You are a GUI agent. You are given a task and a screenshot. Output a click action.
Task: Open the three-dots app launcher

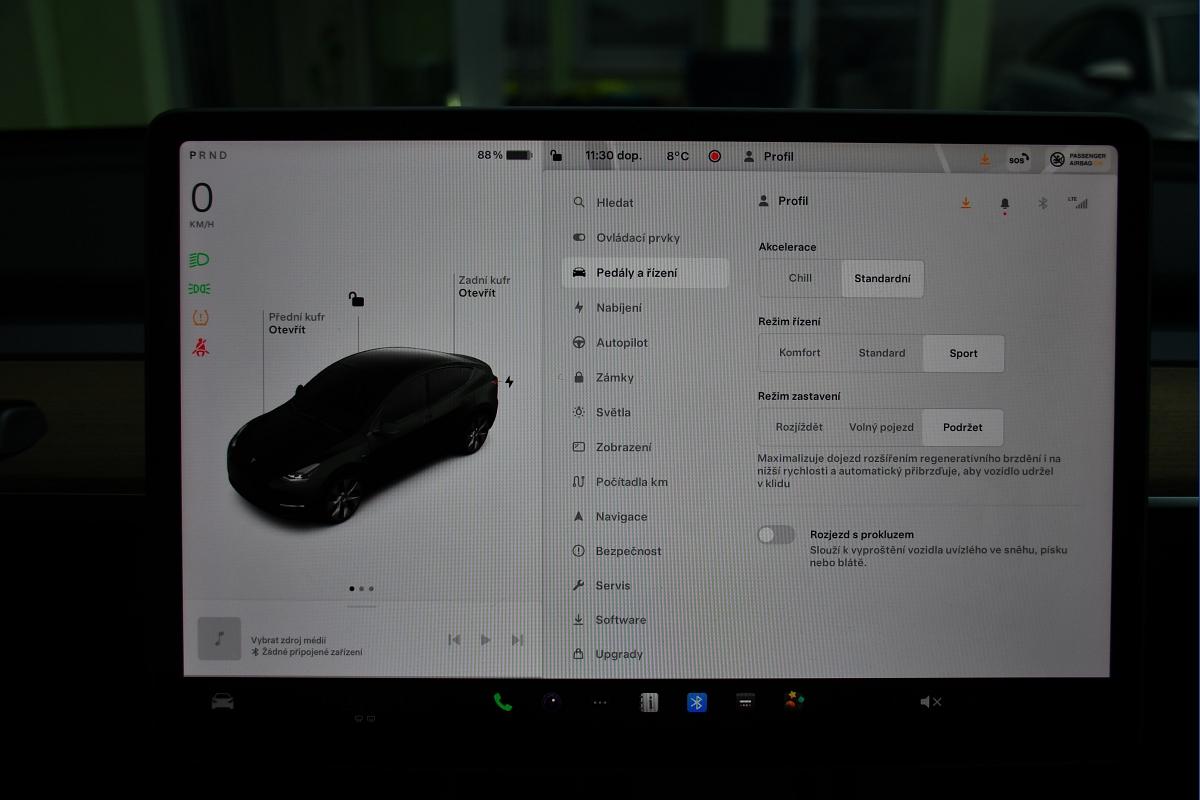coord(600,702)
